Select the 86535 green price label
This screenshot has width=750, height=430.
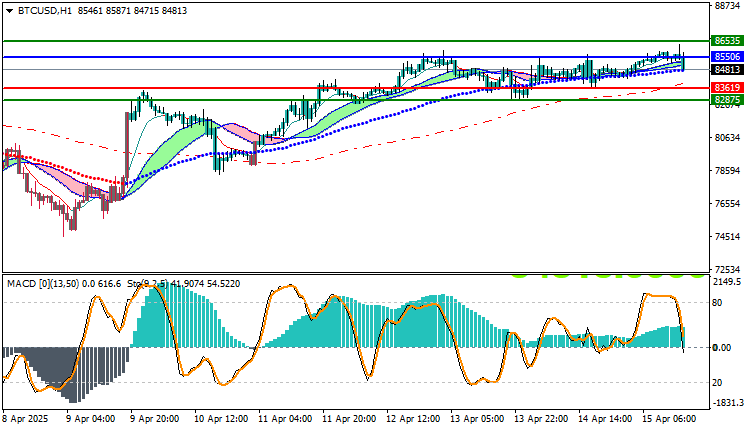[x=728, y=41]
